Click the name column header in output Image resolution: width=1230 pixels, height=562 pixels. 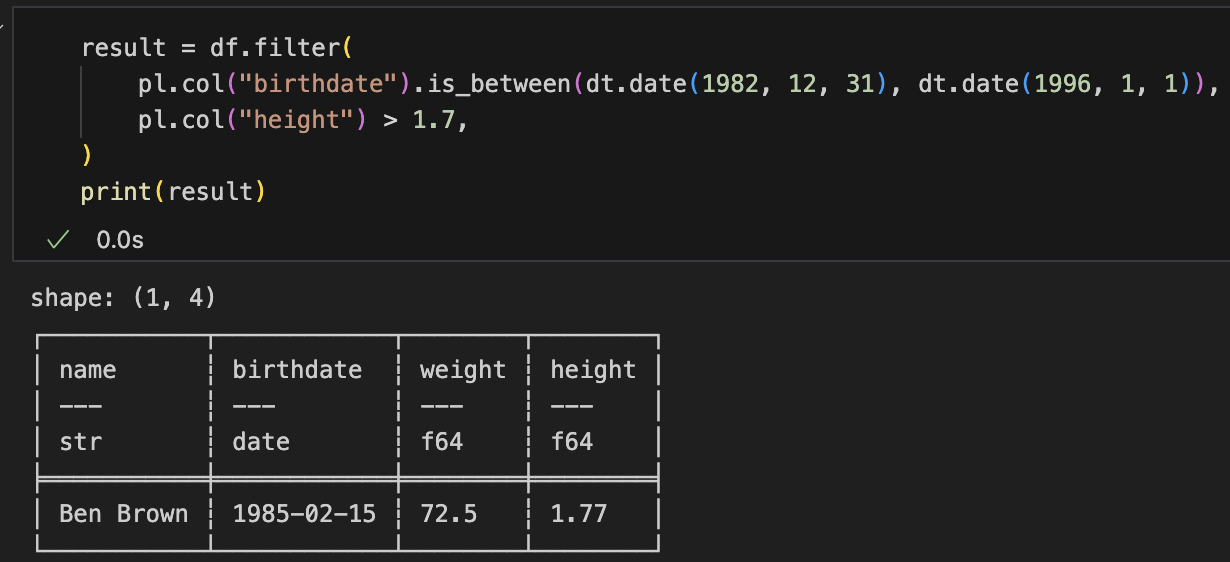[x=88, y=370]
